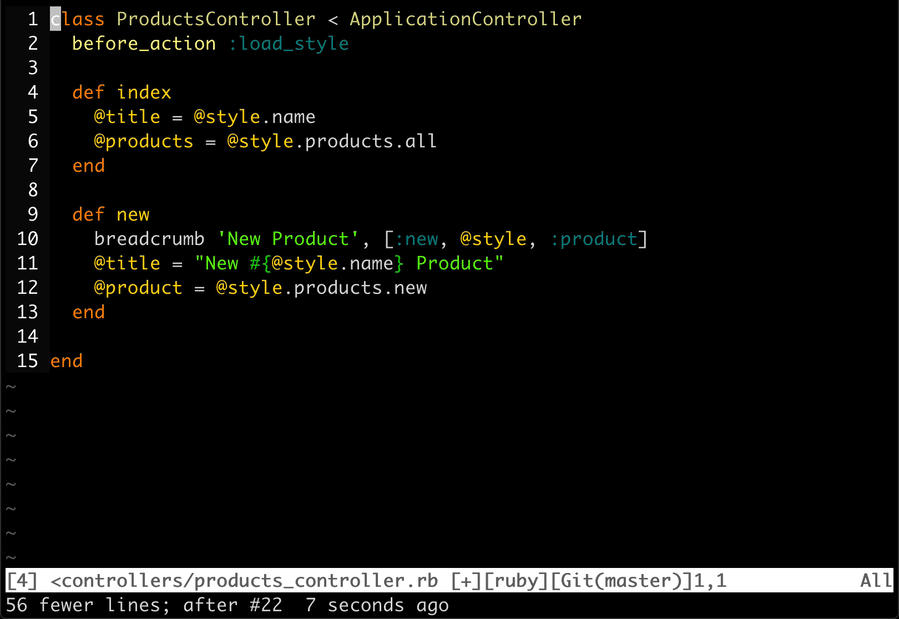
Task: Click the '56 fewer lines' message
Action: pyautogui.click(x=86, y=605)
